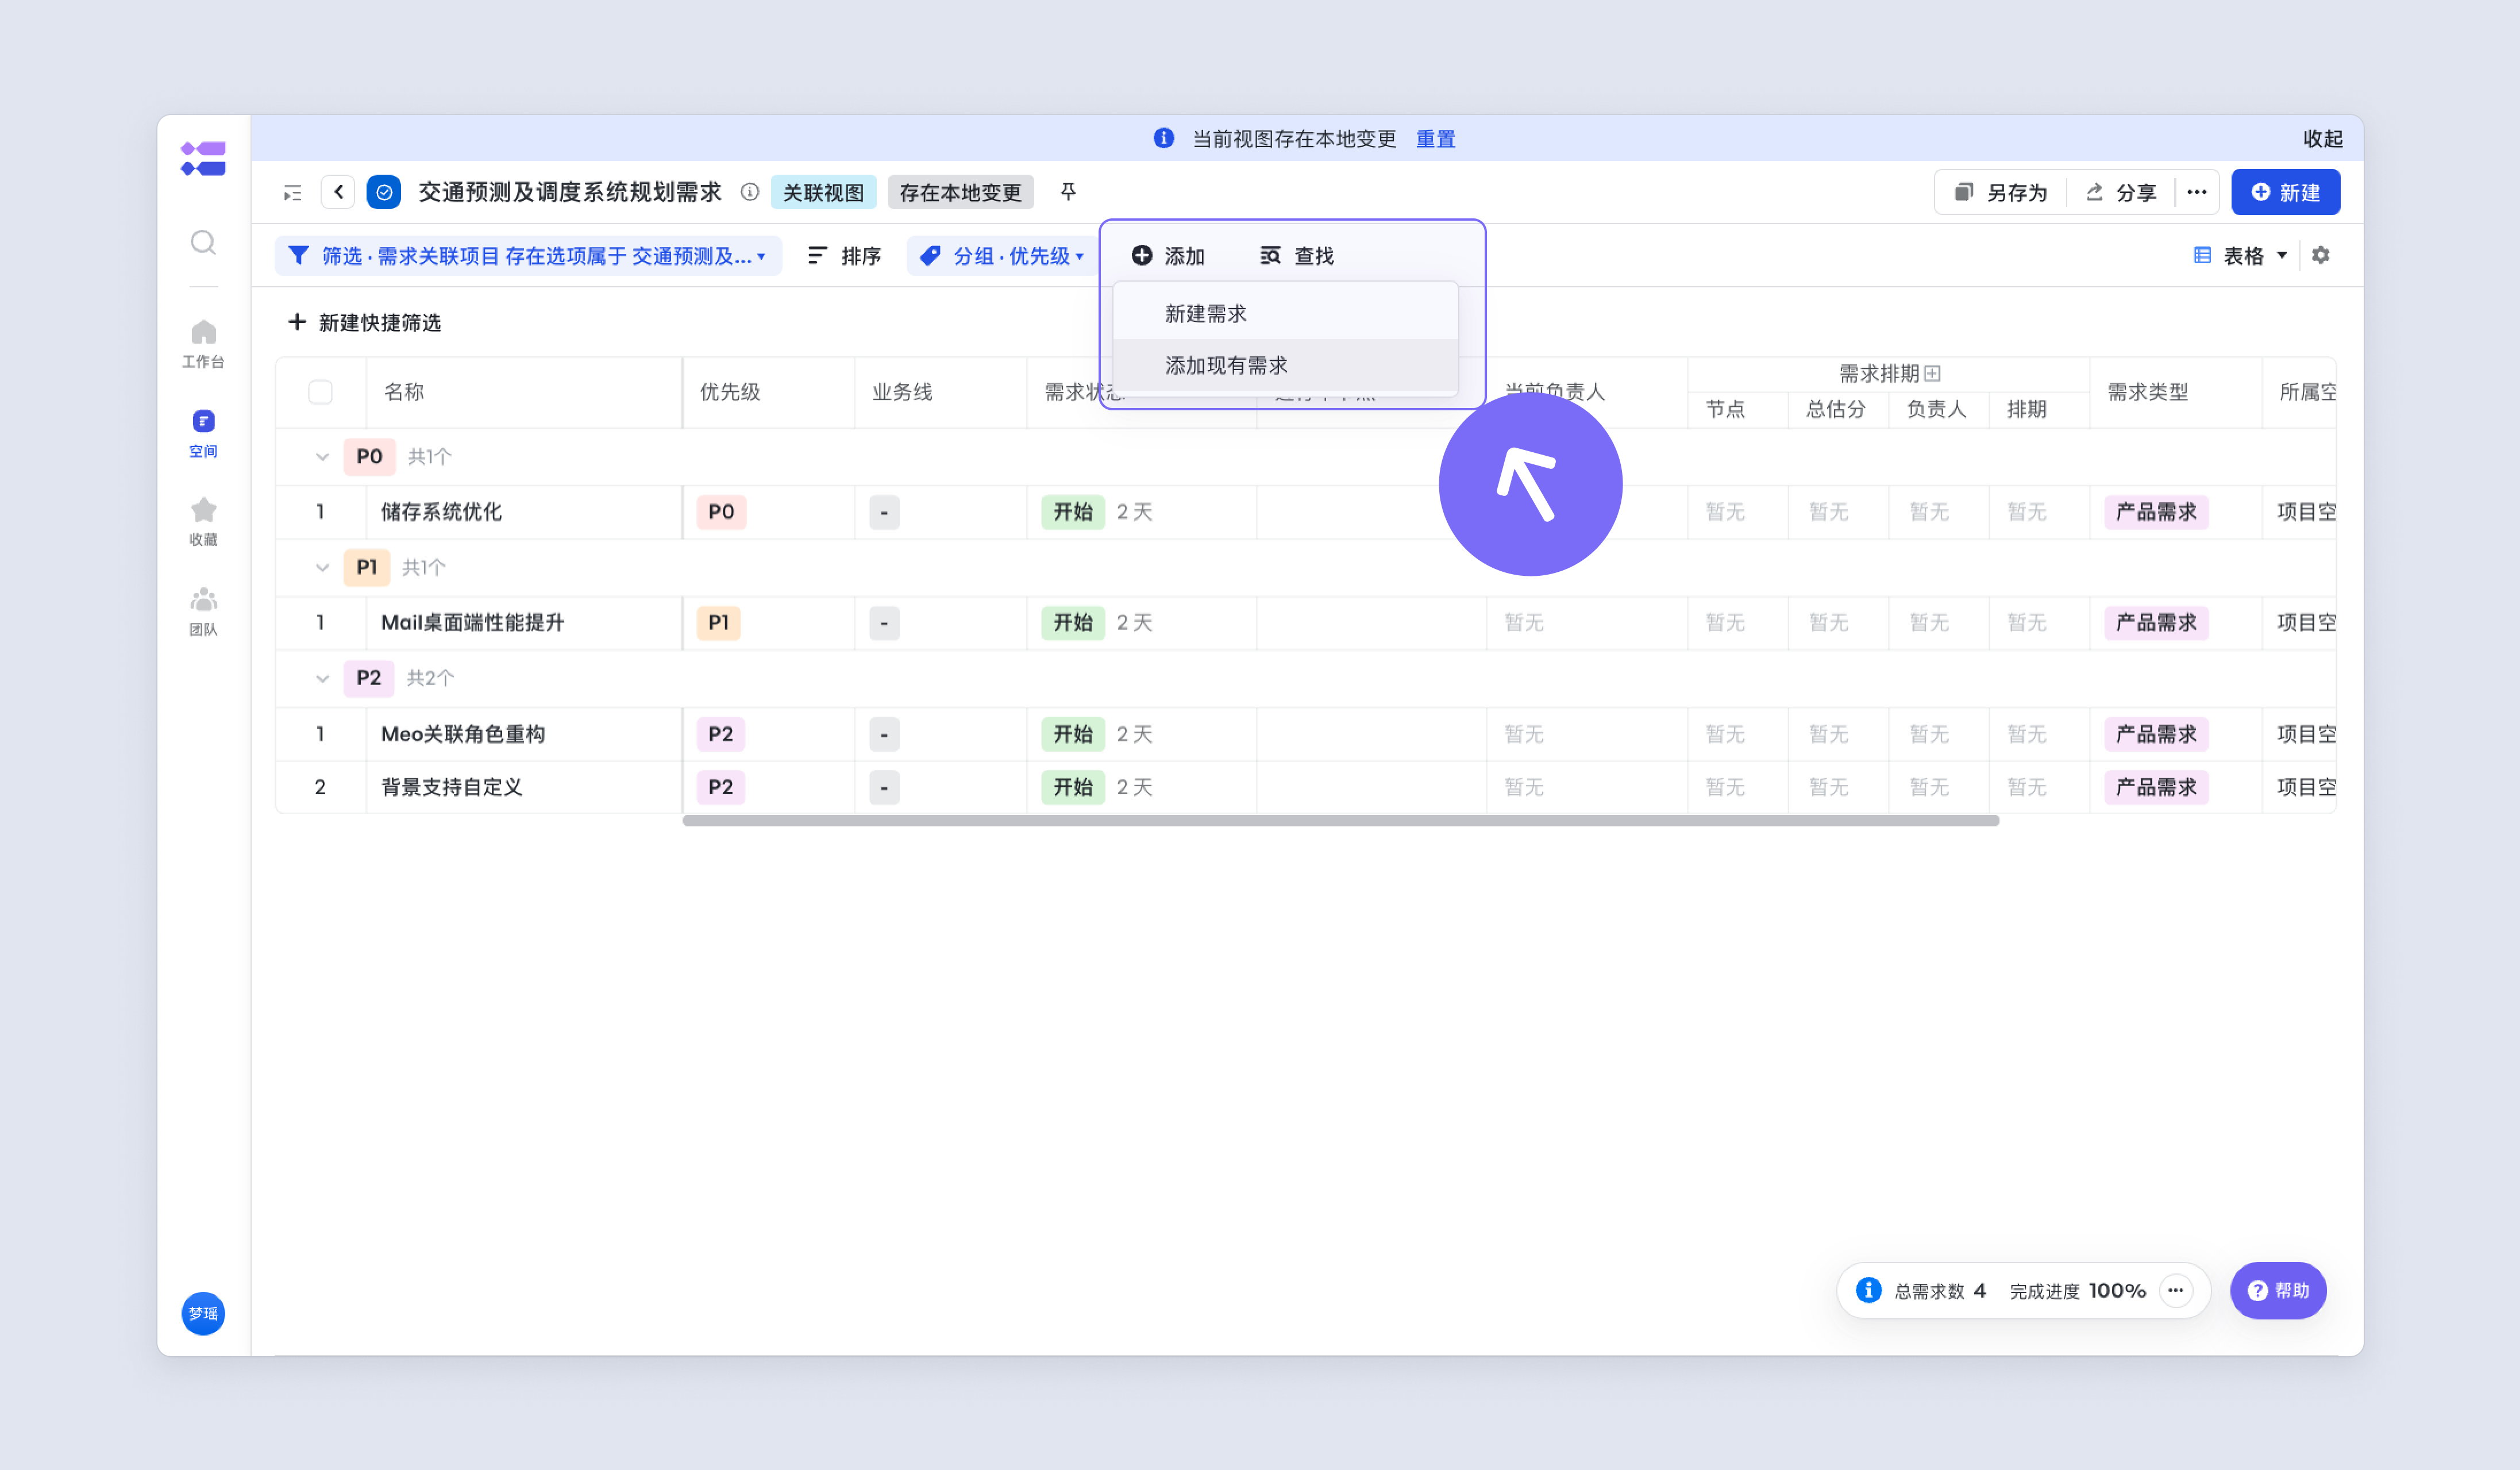2520x1470 pixels.
Task: Click 查找 to search requirements
Action: [1297, 256]
